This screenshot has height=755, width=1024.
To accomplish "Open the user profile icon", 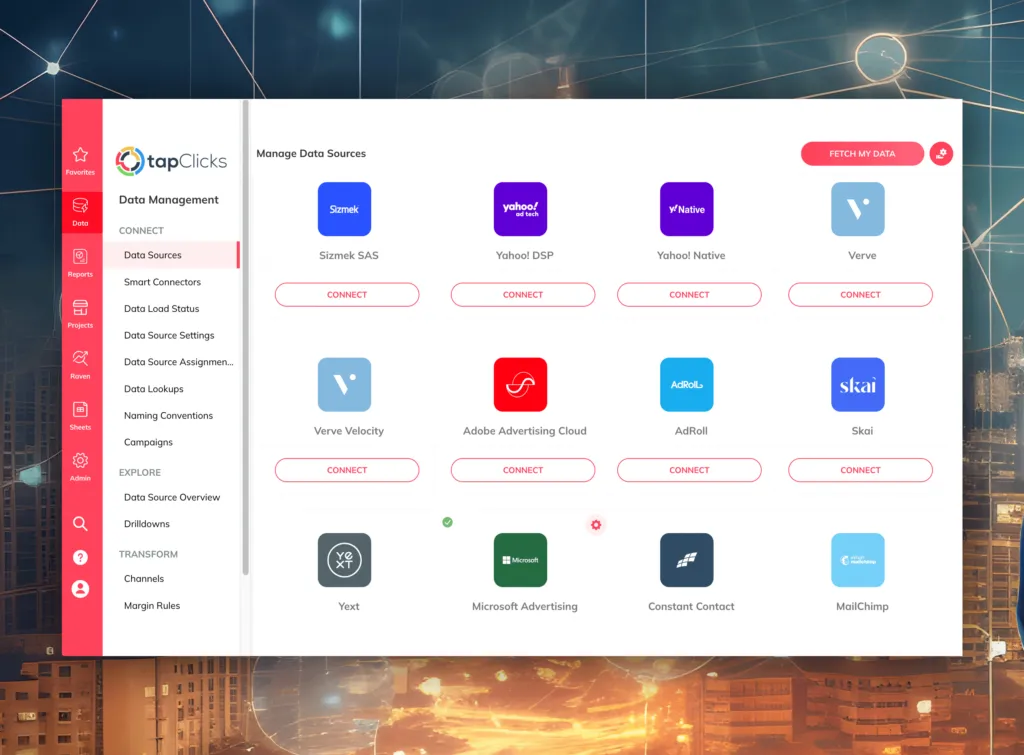I will click(81, 589).
